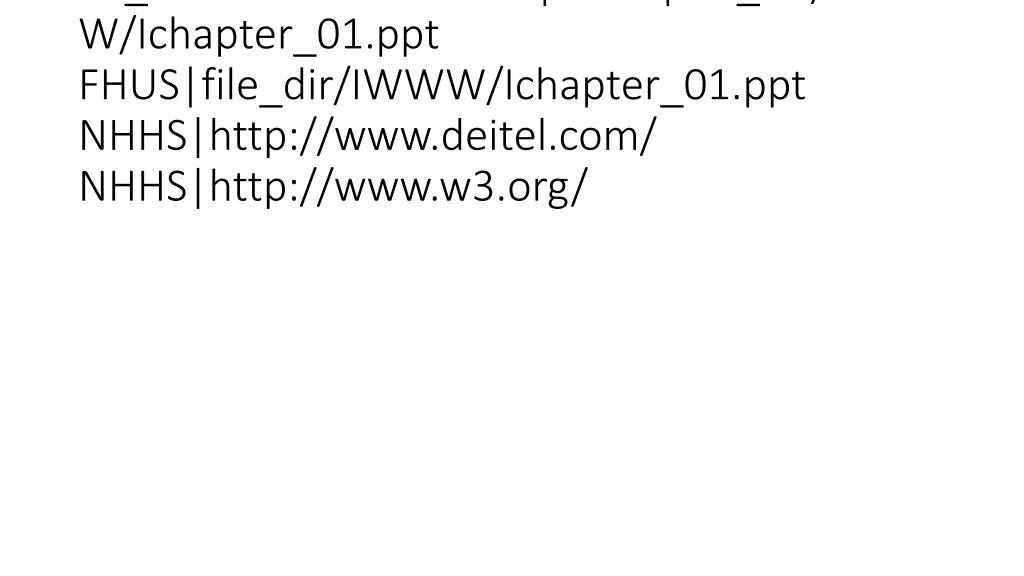Click the W/Ichapter_01.ppt text line

point(259,36)
